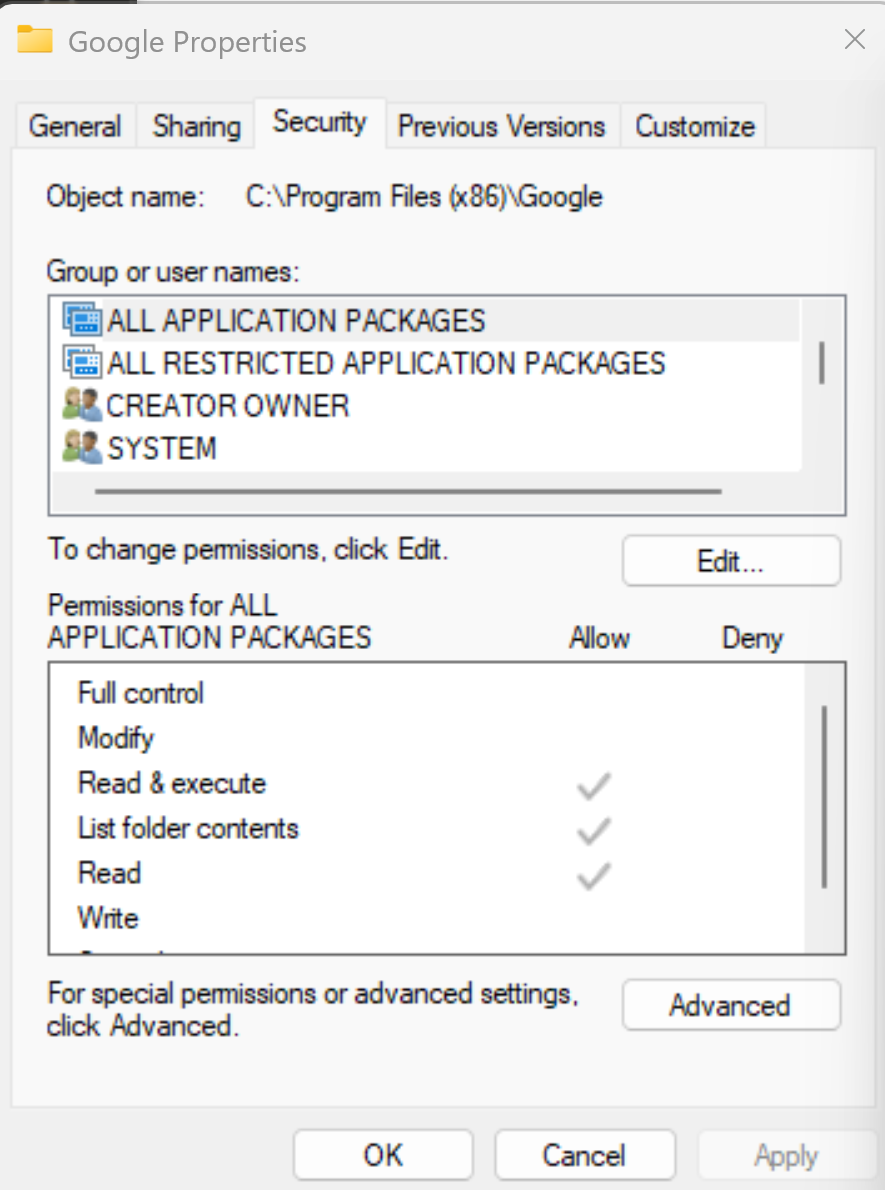Click the permissions list vertical scrollbar
The width and height of the screenshot is (885, 1190).
824,796
